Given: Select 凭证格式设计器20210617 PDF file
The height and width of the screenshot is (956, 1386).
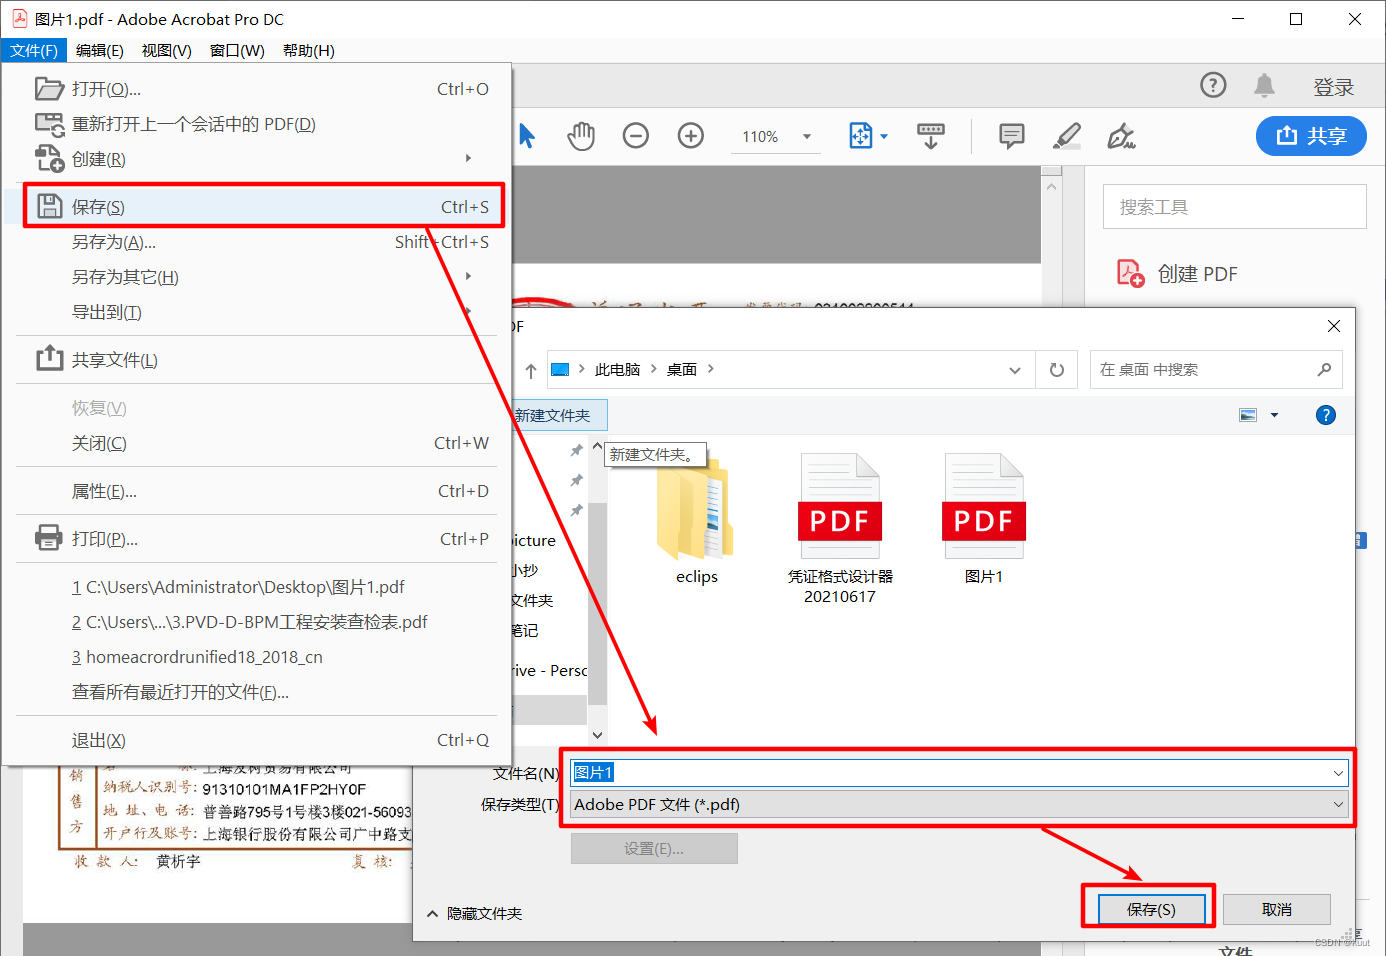Looking at the screenshot, I should click(x=840, y=529).
